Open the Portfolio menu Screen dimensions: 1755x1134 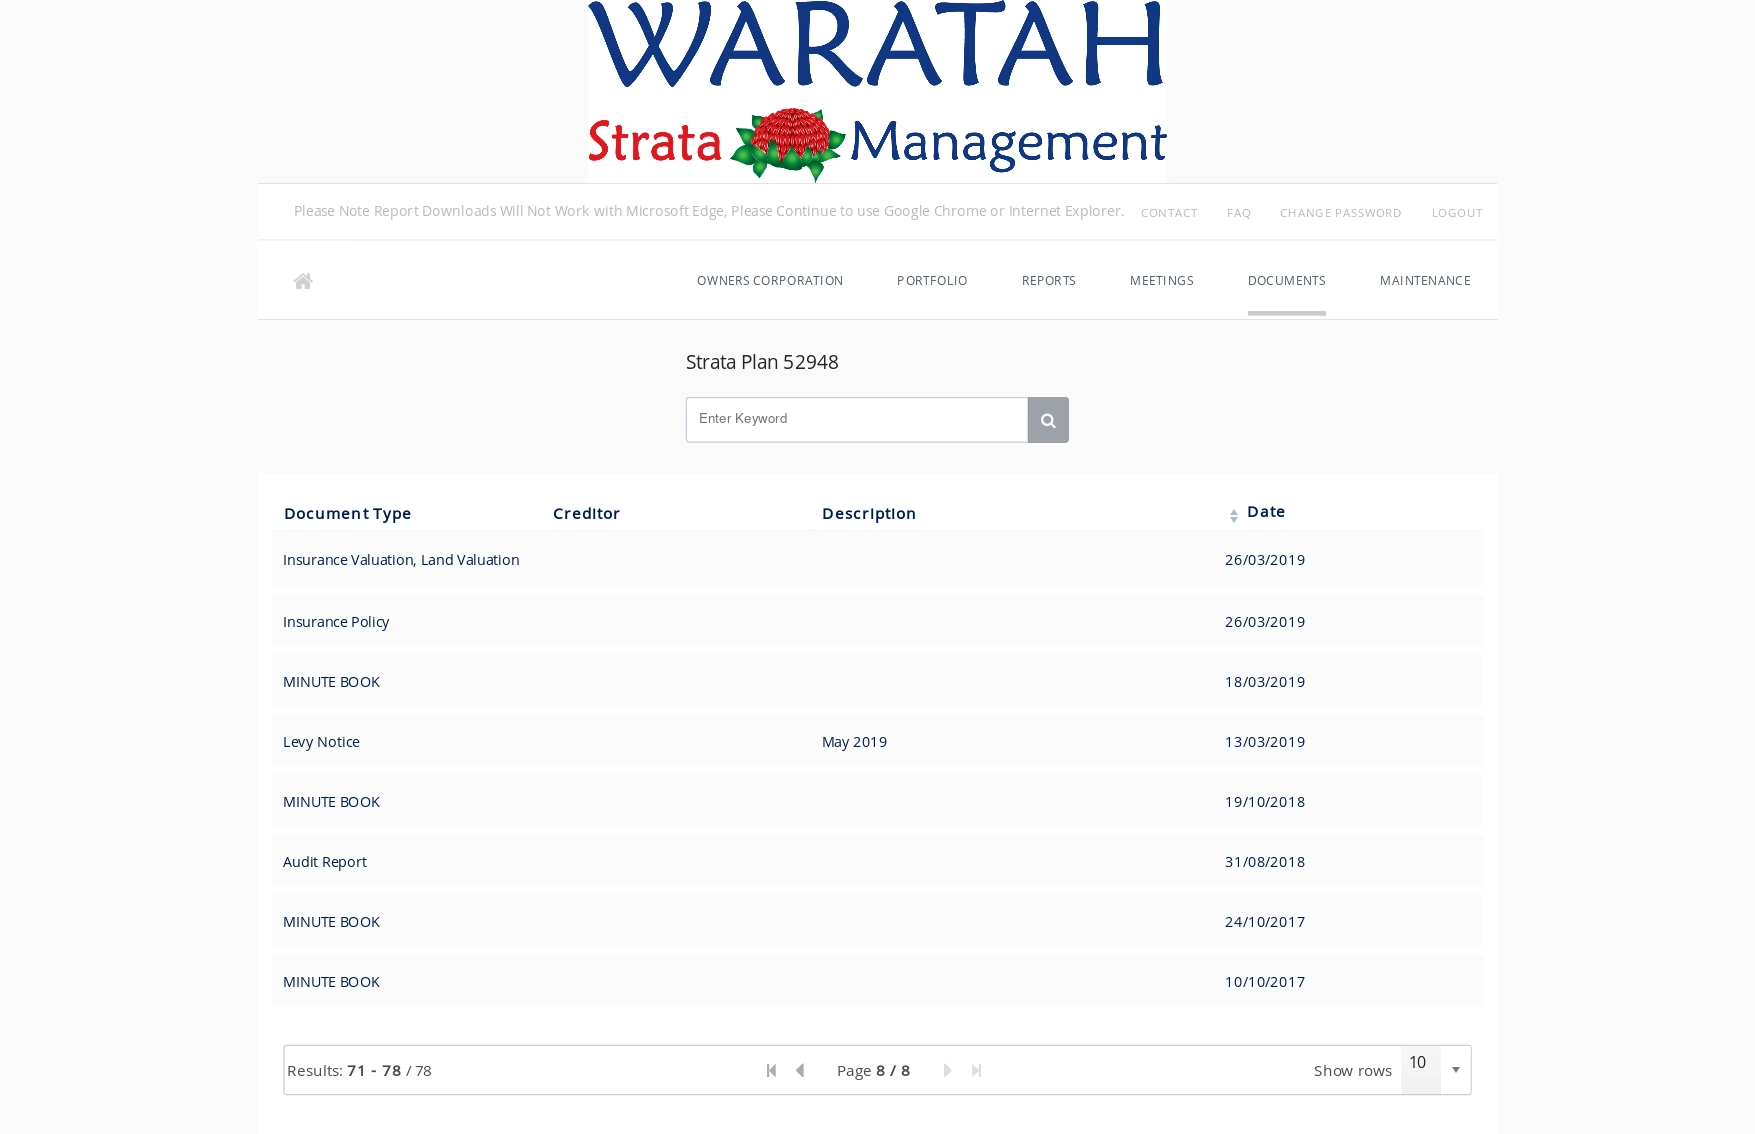tap(932, 281)
